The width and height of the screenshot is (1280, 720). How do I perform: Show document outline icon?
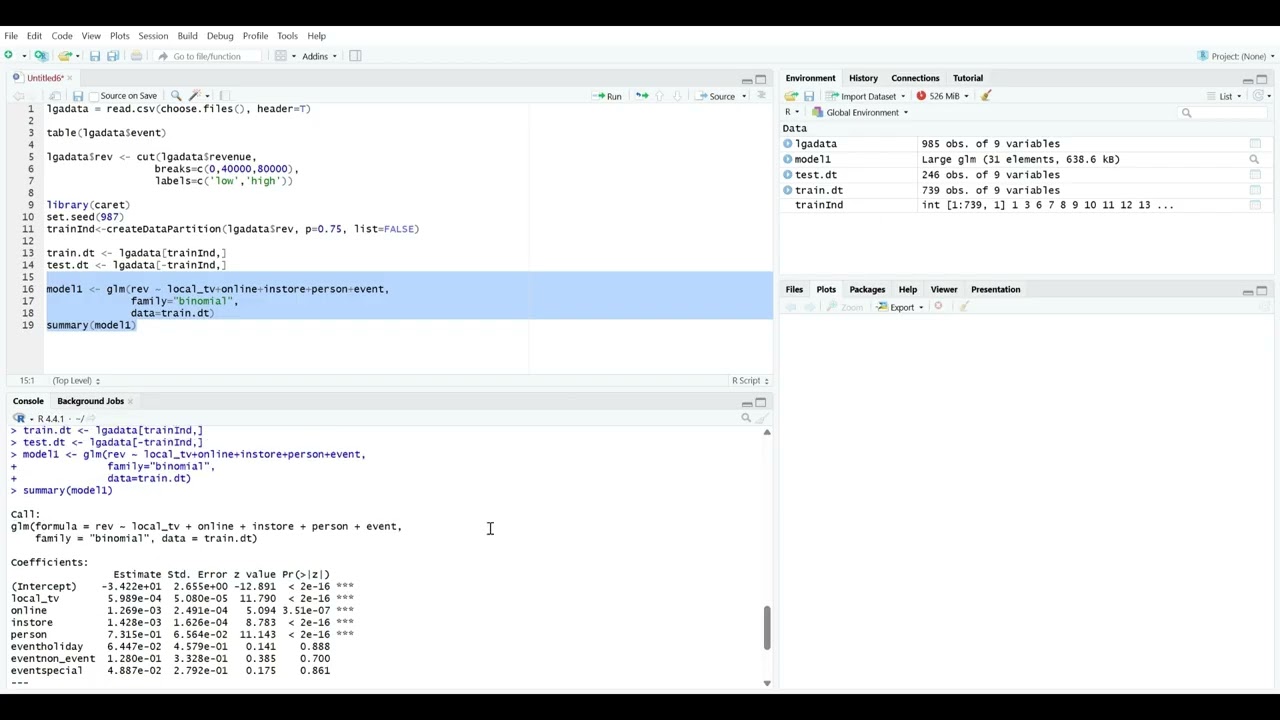[761, 96]
